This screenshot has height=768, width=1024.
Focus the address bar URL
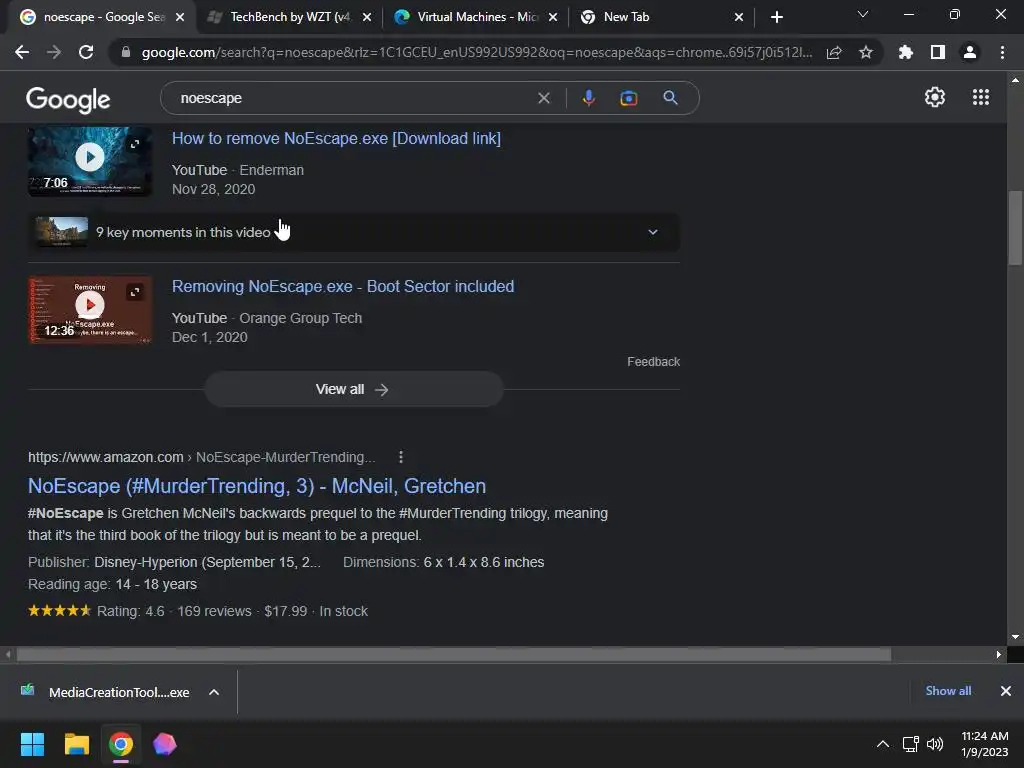click(477, 52)
